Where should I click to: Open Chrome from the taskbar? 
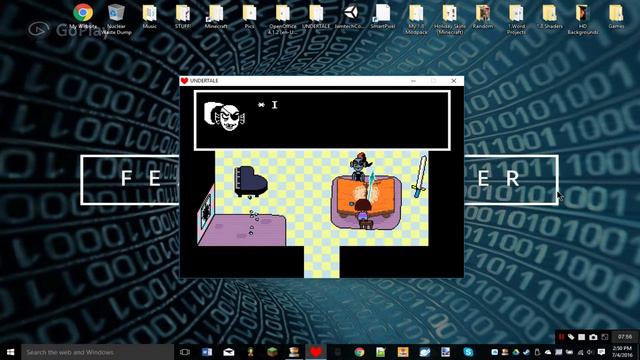tap(359, 352)
